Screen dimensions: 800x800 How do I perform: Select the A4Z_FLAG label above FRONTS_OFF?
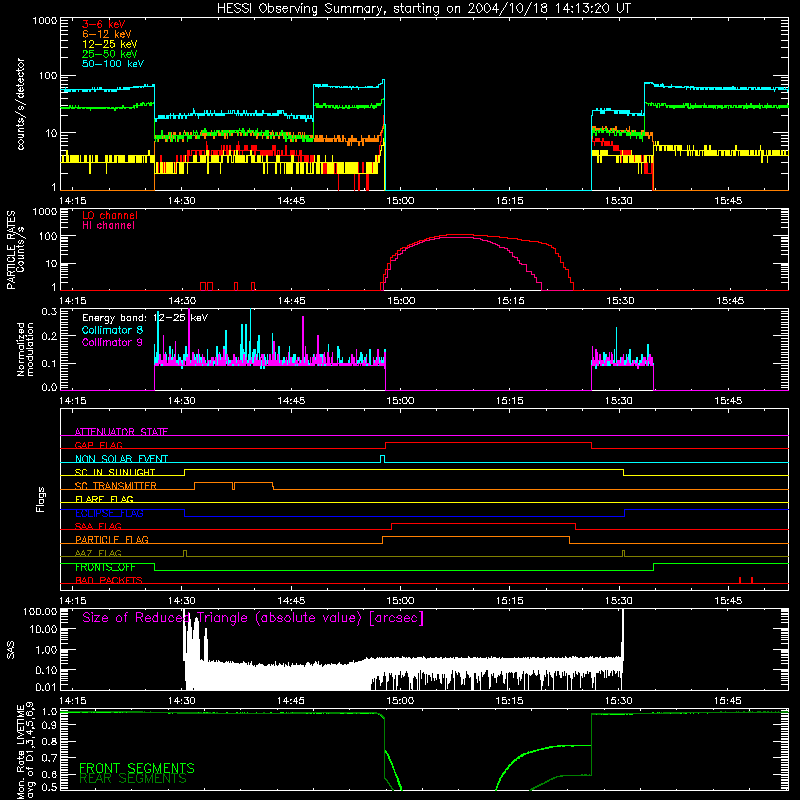click(98, 553)
